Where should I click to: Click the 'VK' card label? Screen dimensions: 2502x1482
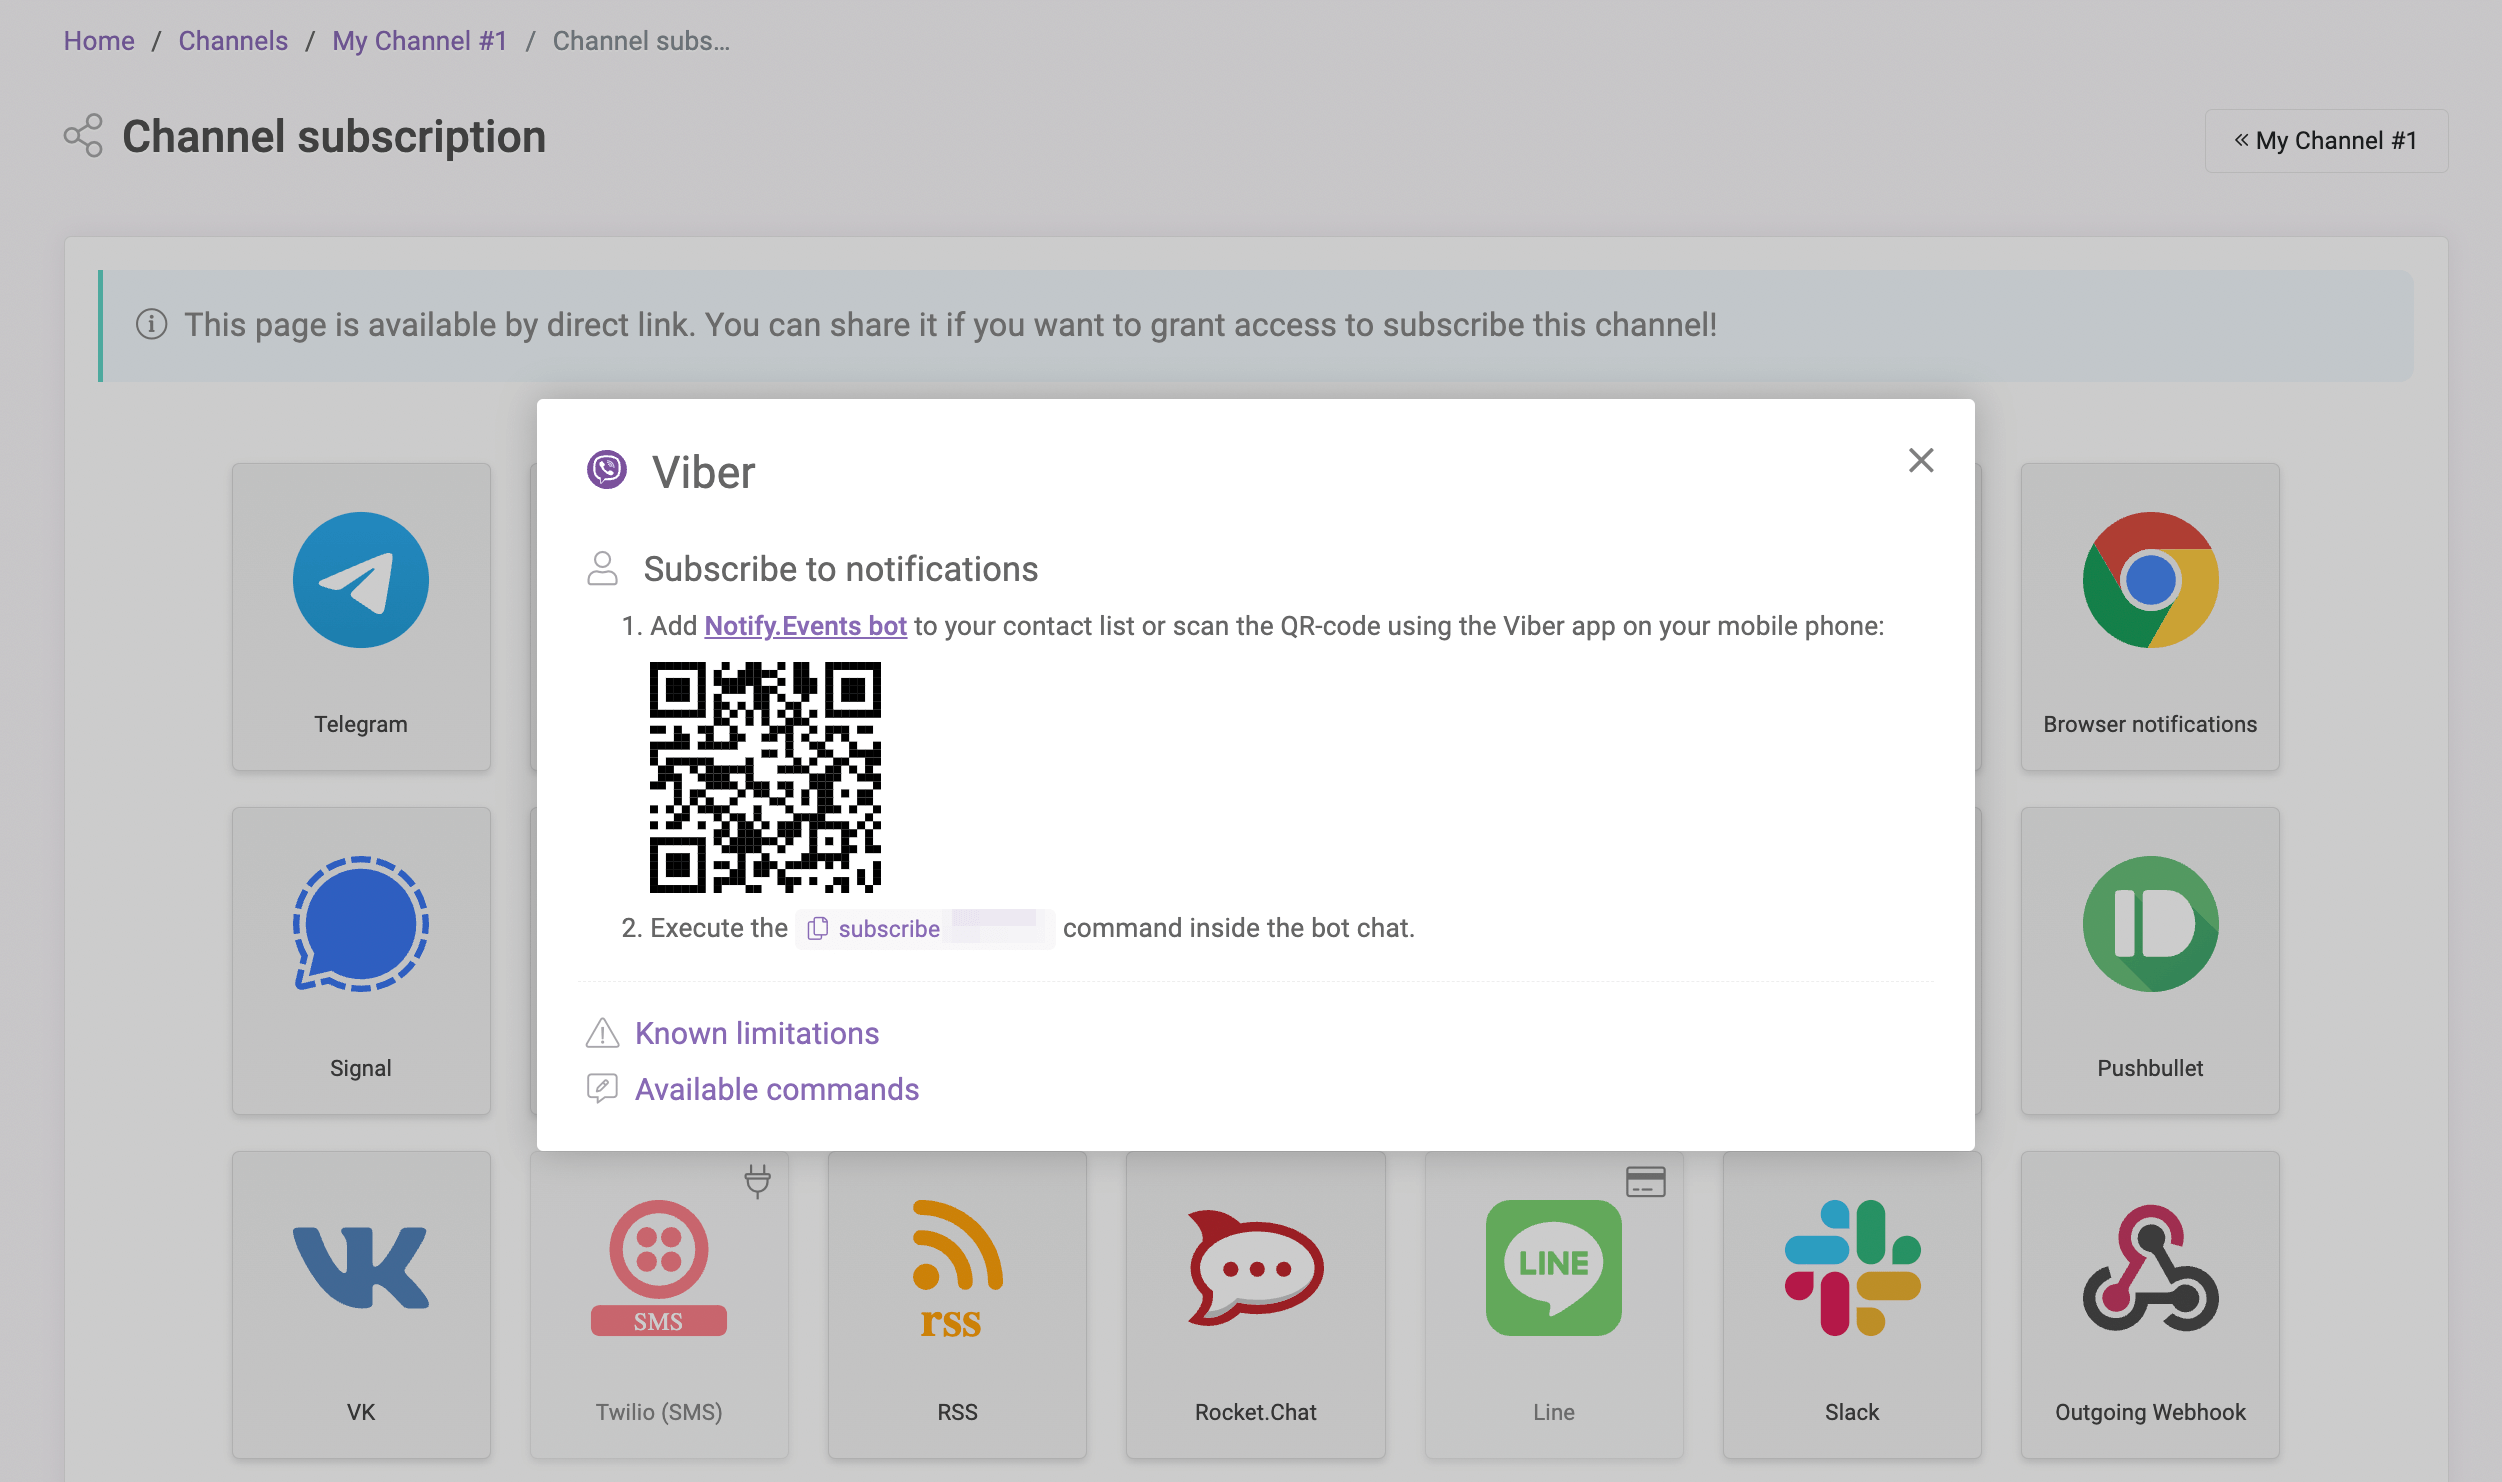point(361,1412)
